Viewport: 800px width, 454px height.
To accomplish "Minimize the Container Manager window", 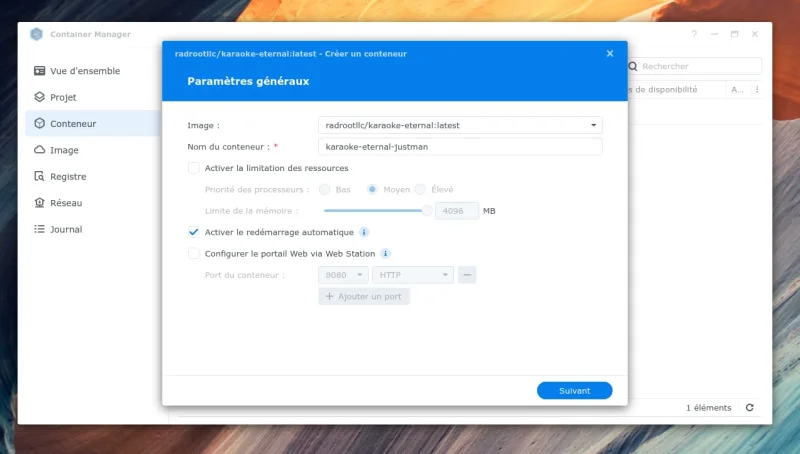I will 714,34.
